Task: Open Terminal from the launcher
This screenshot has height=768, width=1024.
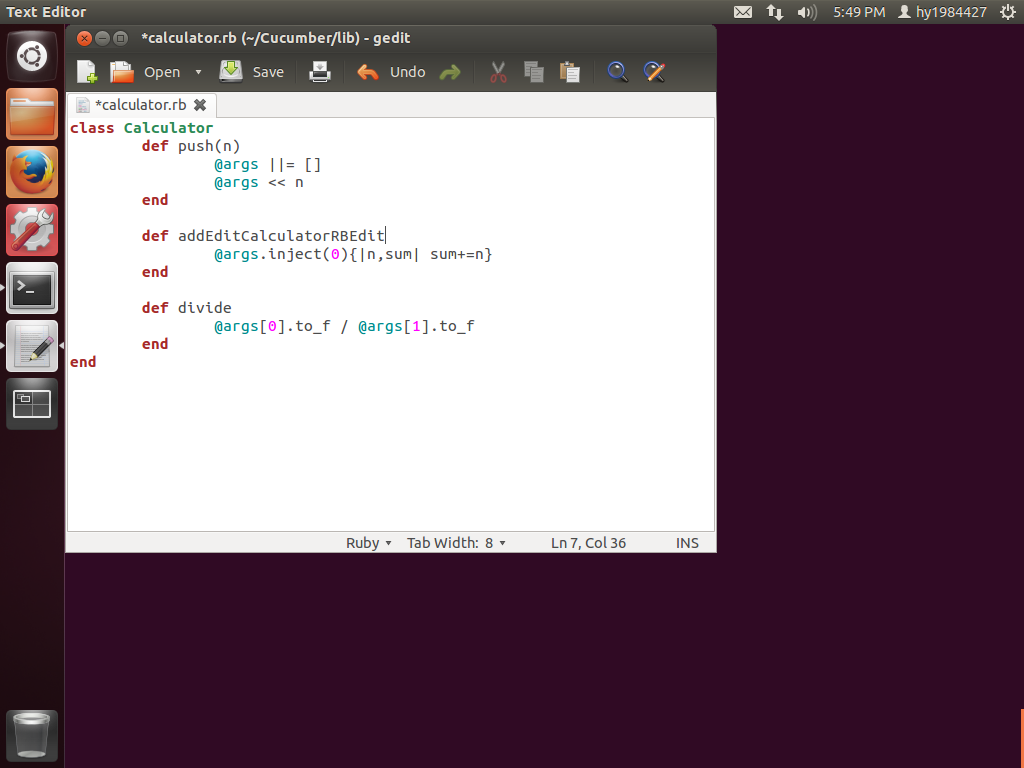Action: pos(32,288)
